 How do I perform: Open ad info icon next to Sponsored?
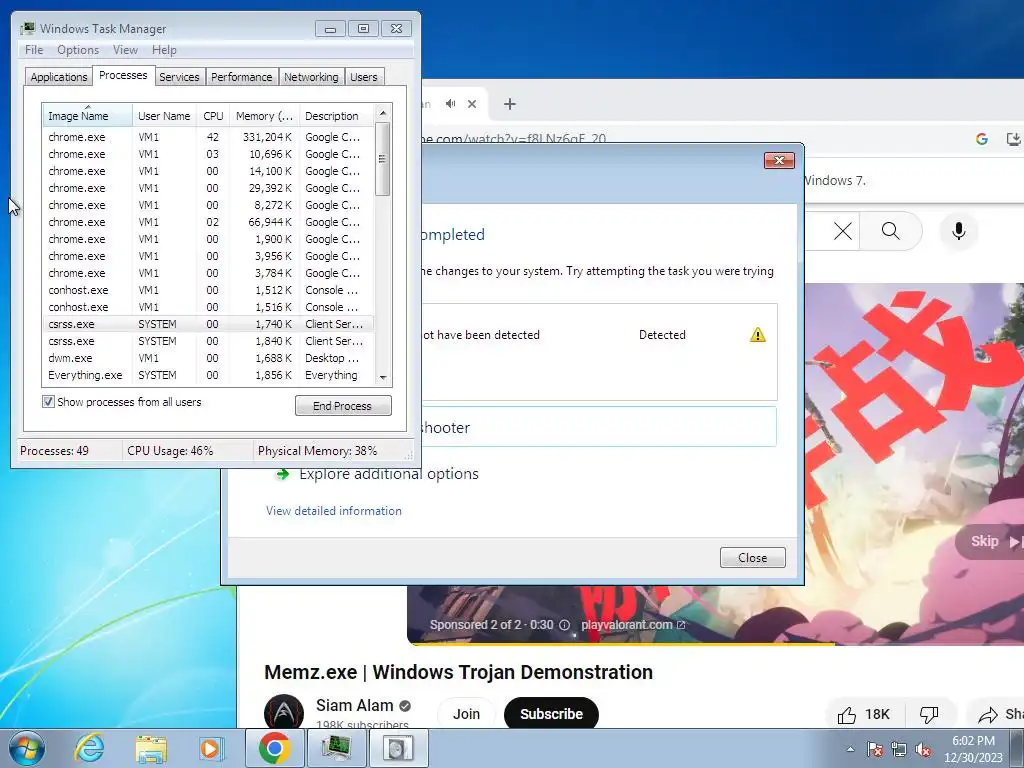tap(564, 625)
